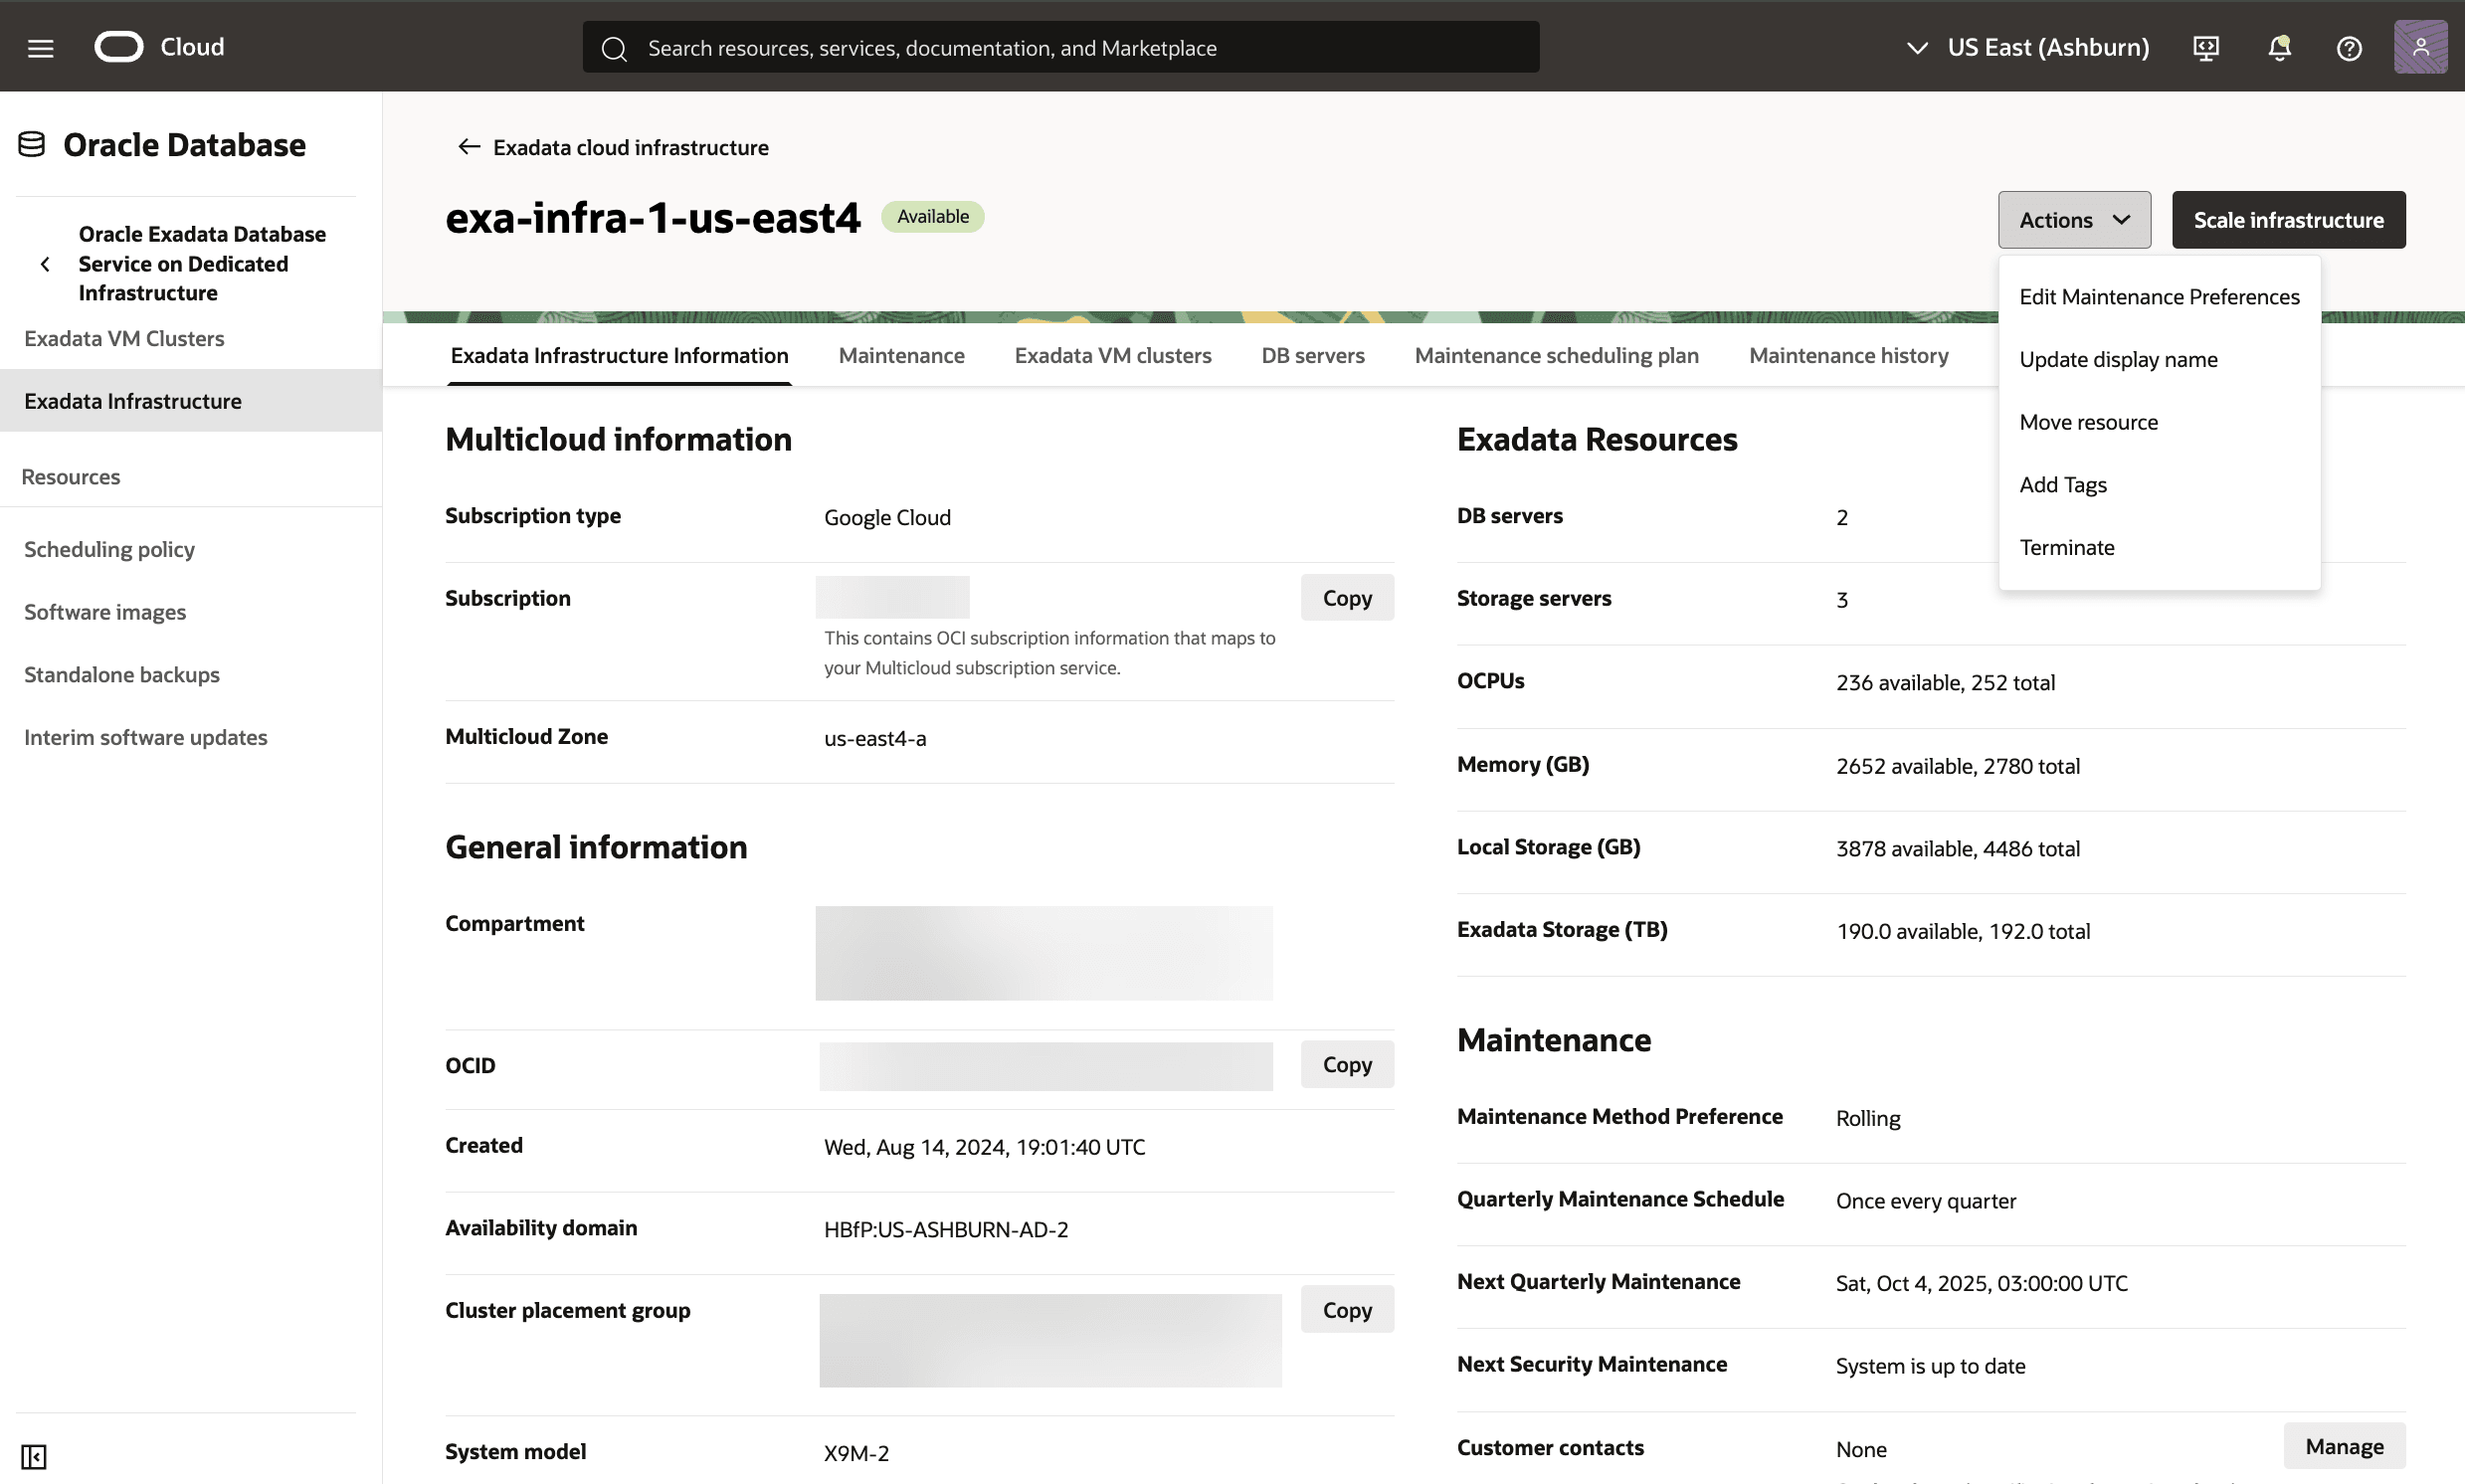The height and width of the screenshot is (1484, 2465).
Task: Click the back arrow to Exadata cloud infrastructure
Action: 469,146
